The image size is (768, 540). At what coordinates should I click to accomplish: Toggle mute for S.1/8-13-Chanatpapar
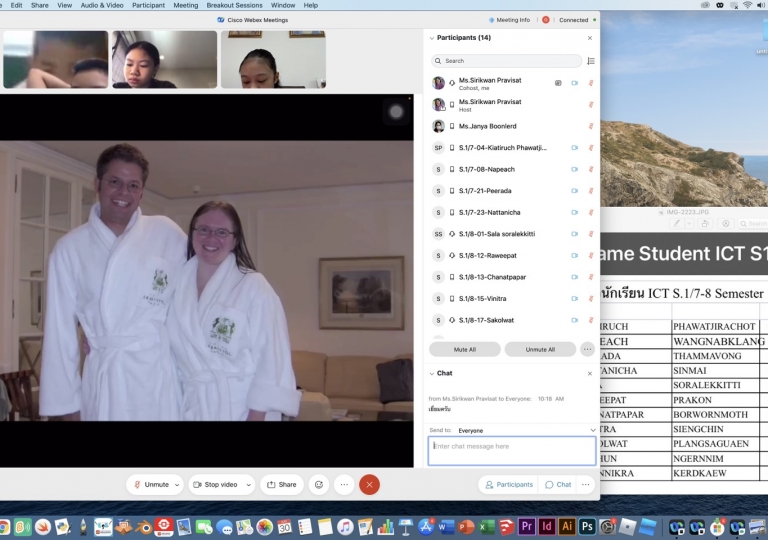tap(591, 277)
